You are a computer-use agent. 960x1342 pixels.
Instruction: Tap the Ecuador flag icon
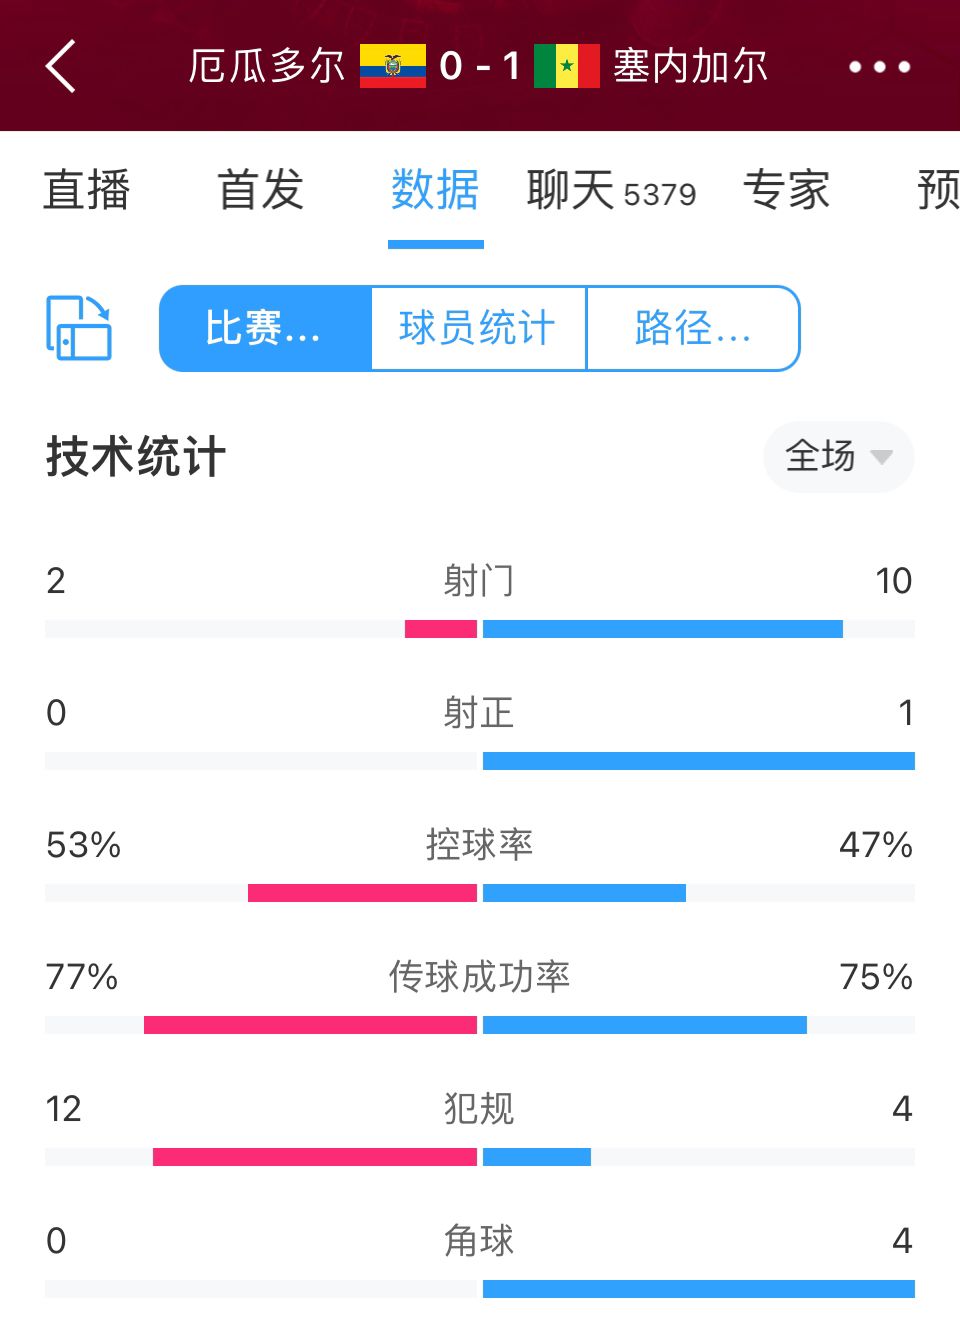click(393, 66)
